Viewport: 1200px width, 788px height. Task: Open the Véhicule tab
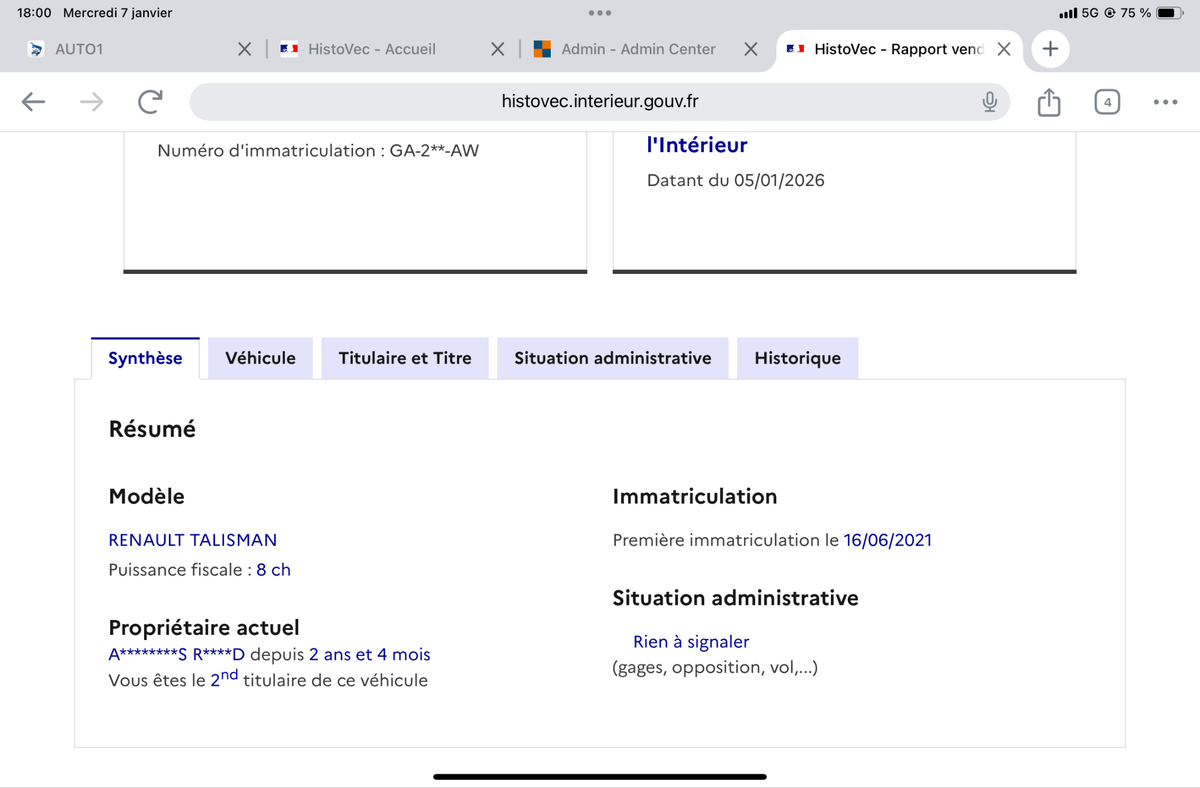(261, 358)
